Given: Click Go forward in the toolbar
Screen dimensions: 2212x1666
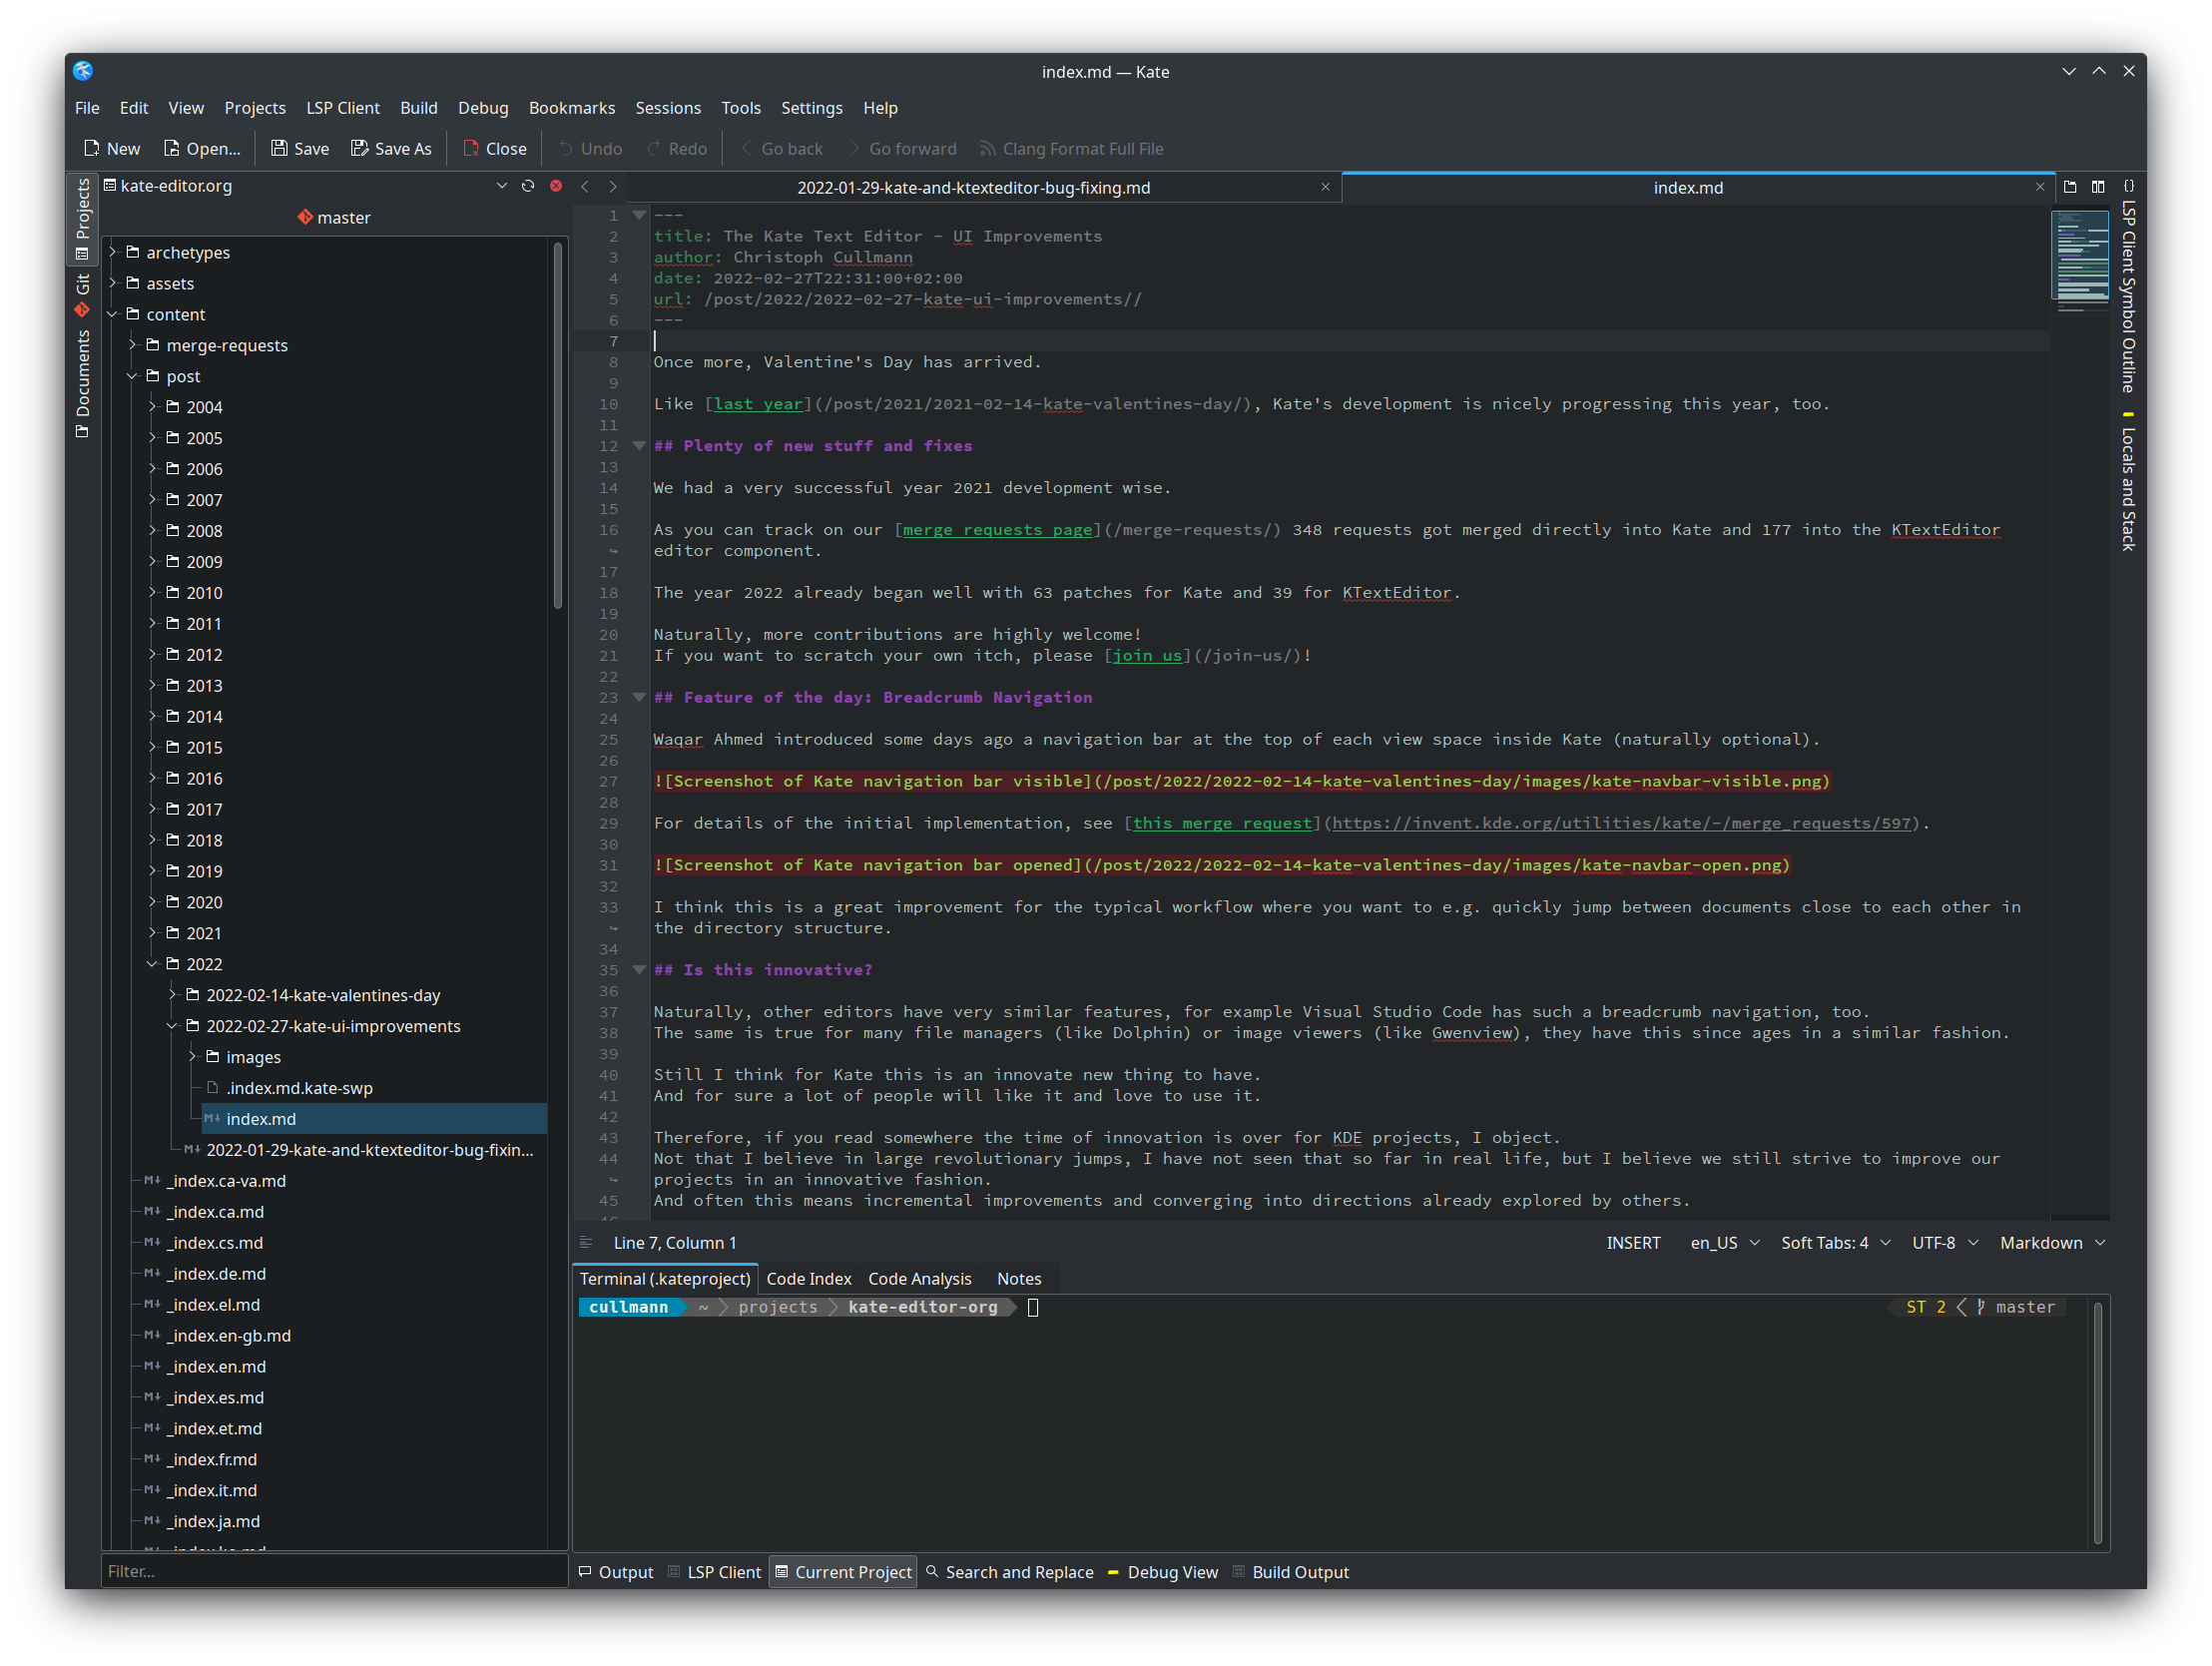Looking at the screenshot, I should [x=902, y=148].
